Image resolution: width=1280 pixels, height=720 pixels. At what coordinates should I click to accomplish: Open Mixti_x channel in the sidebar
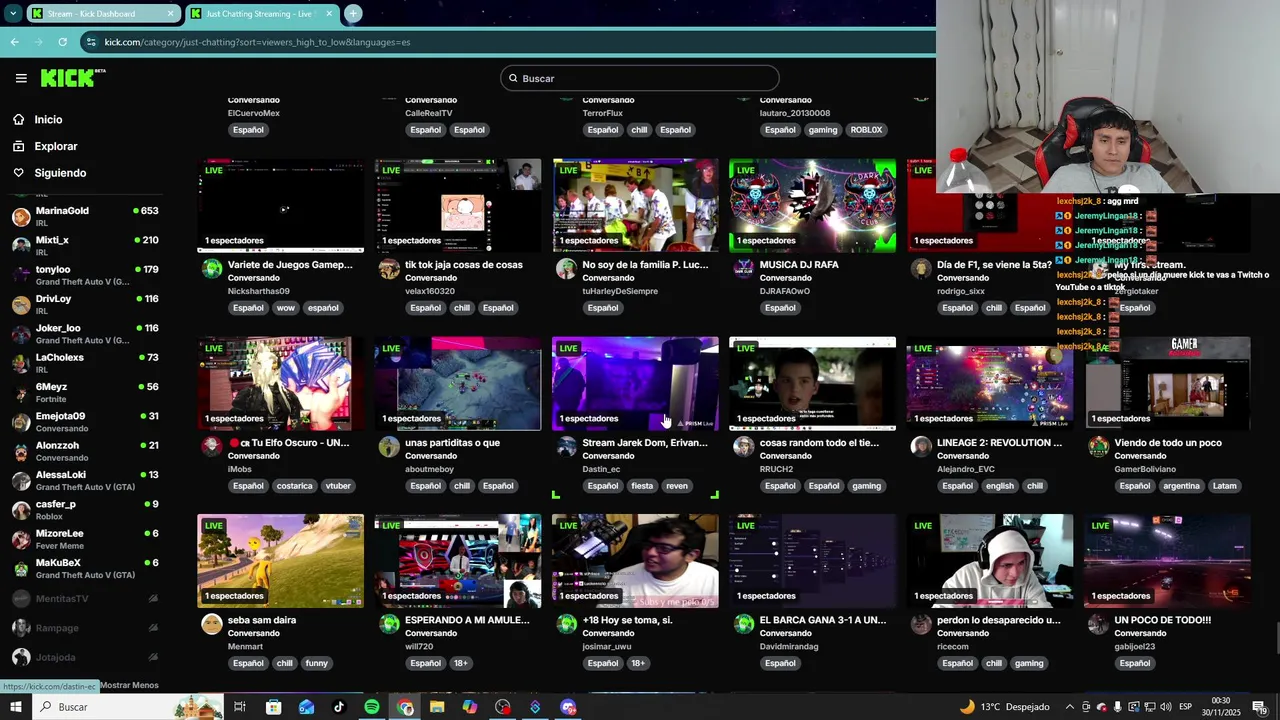[85, 245]
